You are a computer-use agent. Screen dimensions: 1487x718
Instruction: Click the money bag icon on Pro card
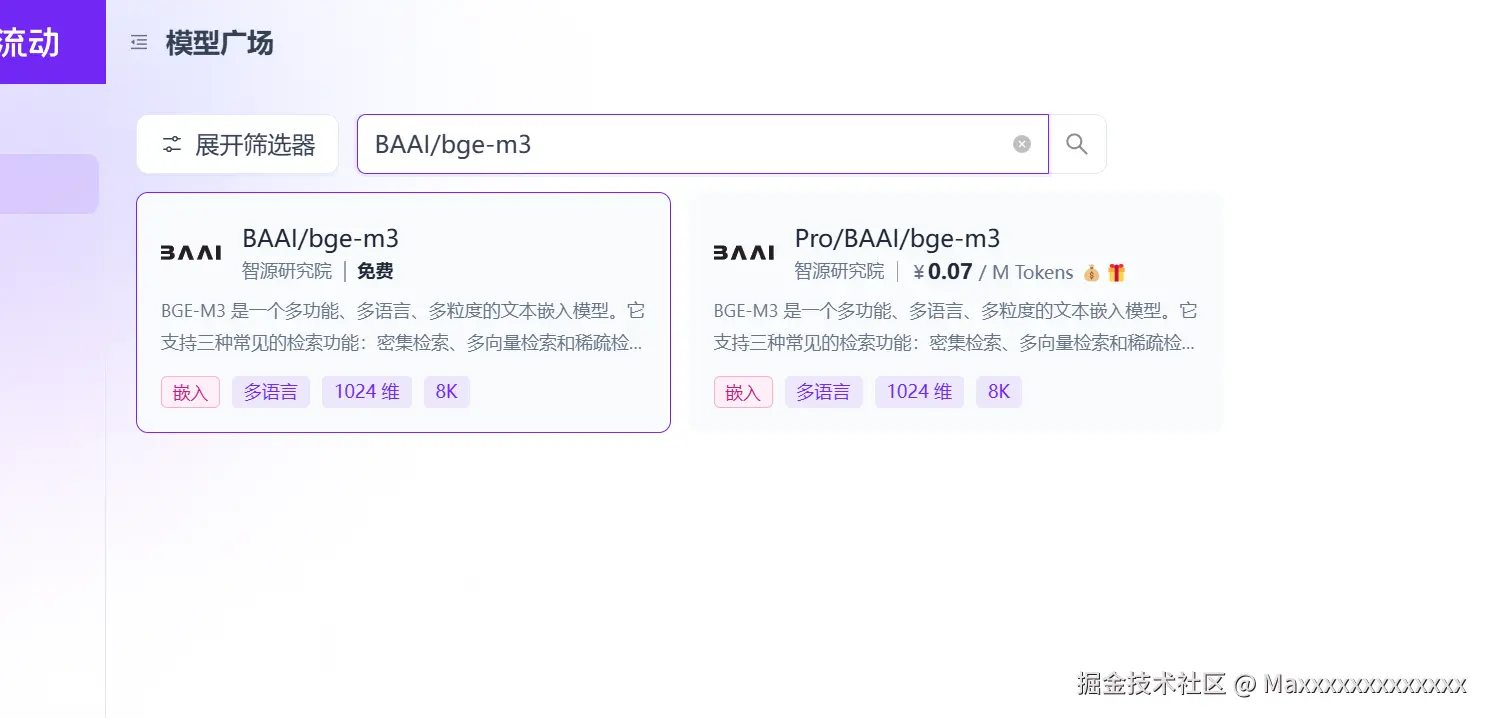(1091, 272)
